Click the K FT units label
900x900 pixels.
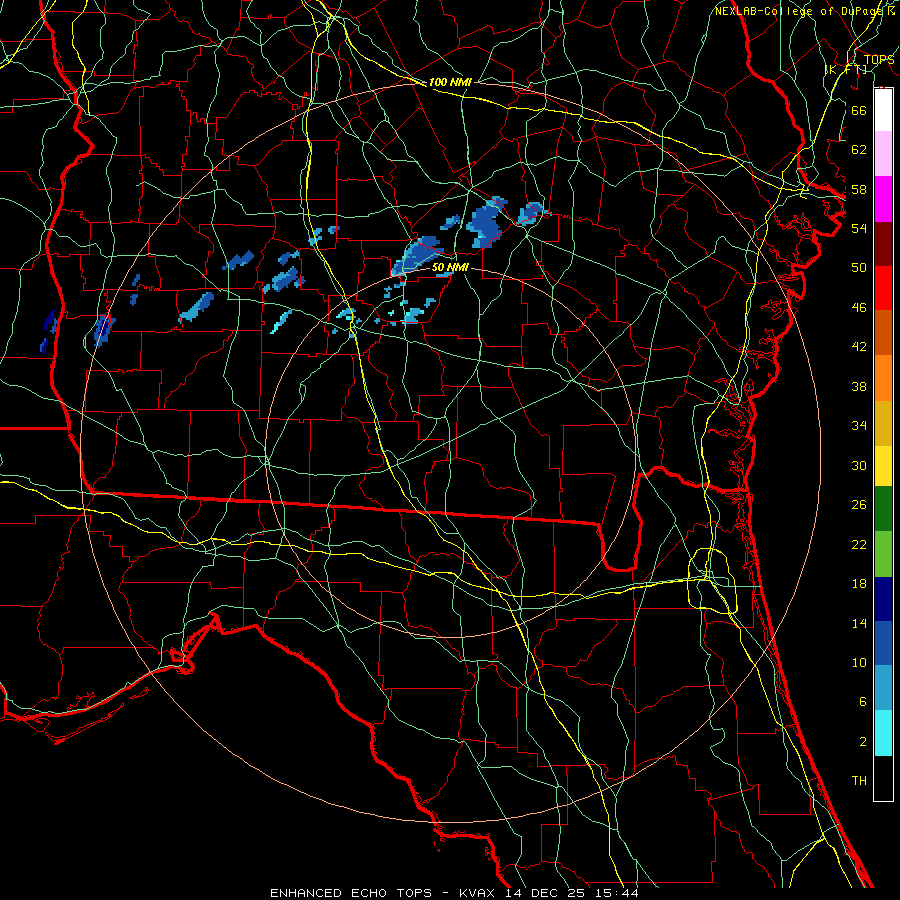pyautogui.click(x=846, y=69)
